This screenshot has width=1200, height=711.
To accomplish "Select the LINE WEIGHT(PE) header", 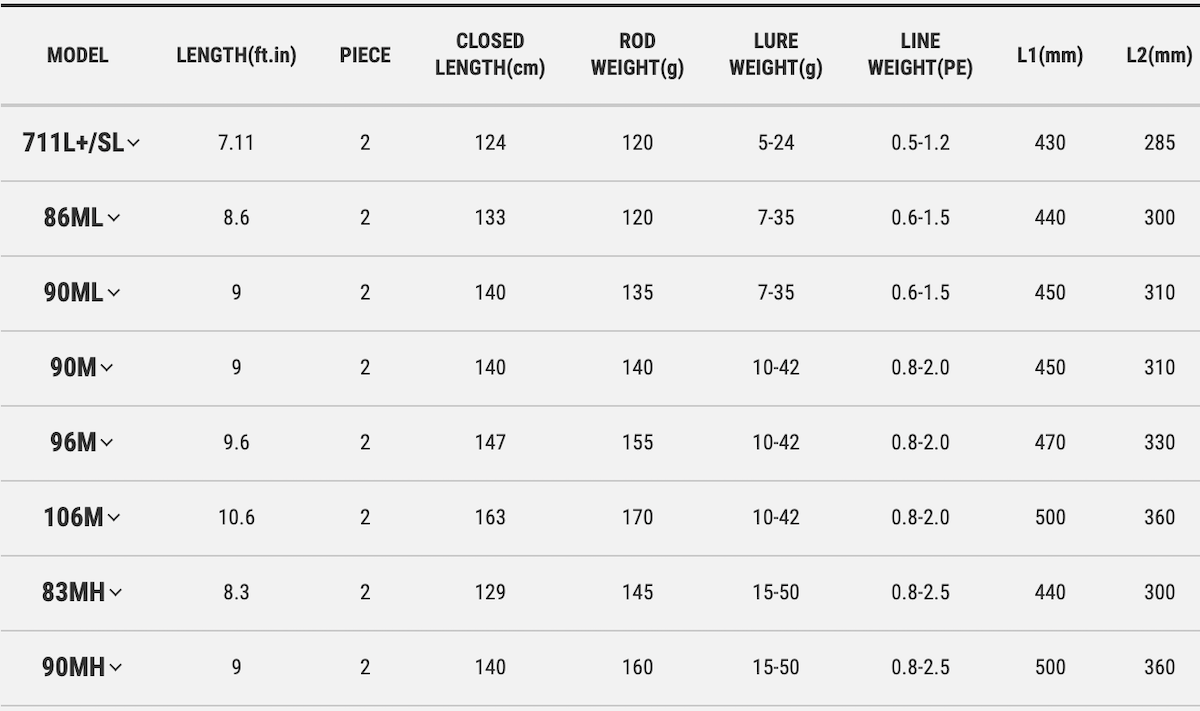I will point(920,55).
